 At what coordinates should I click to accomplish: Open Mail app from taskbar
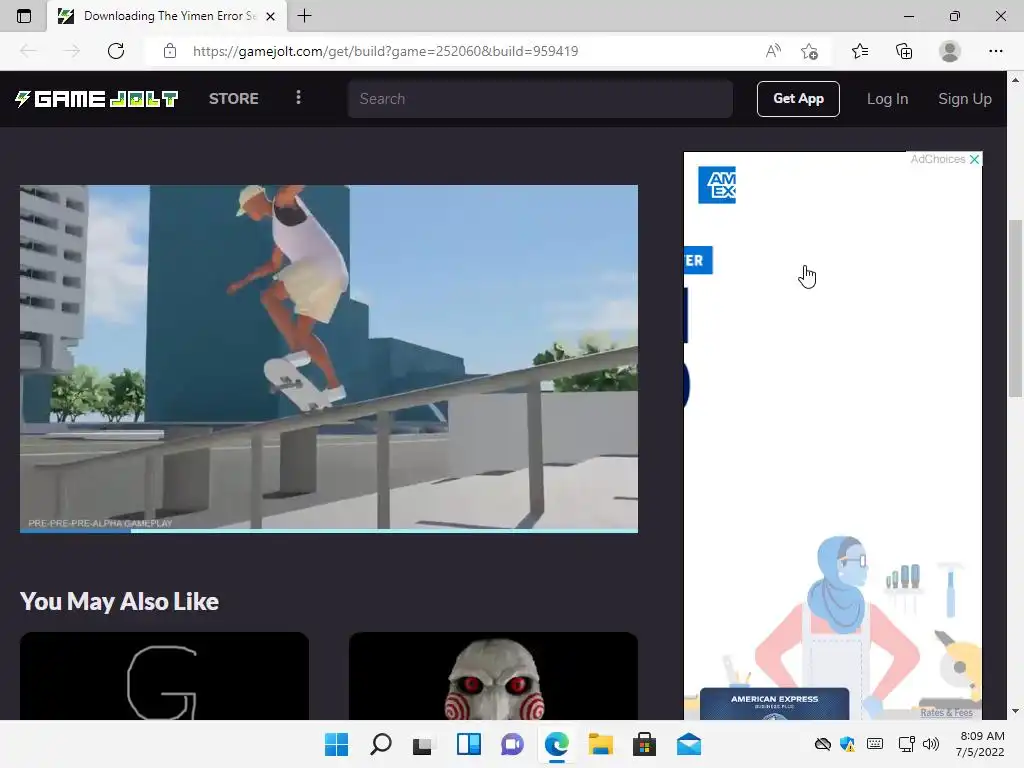[688, 744]
